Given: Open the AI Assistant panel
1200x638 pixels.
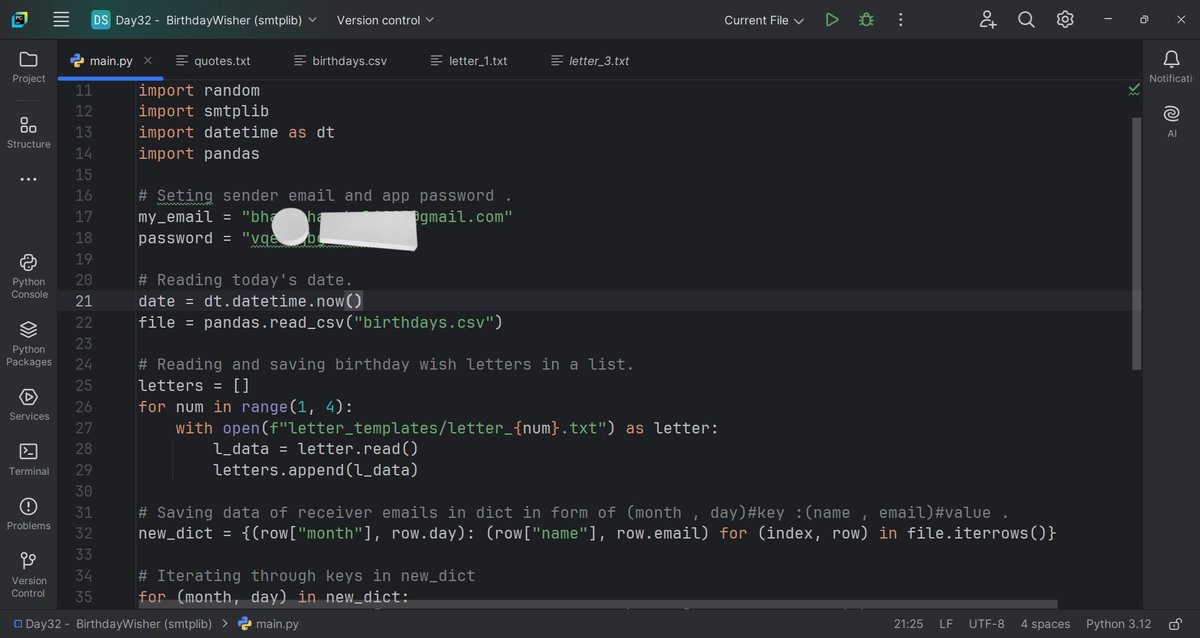Looking at the screenshot, I should click(x=1171, y=121).
